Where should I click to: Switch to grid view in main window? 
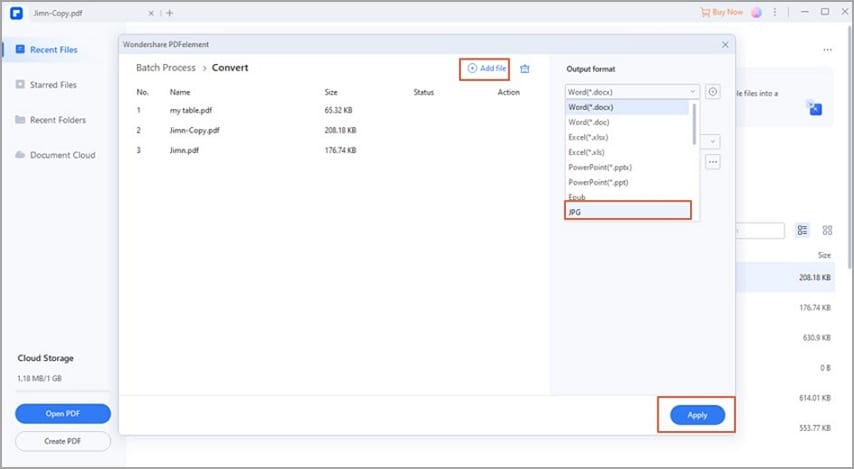click(827, 230)
